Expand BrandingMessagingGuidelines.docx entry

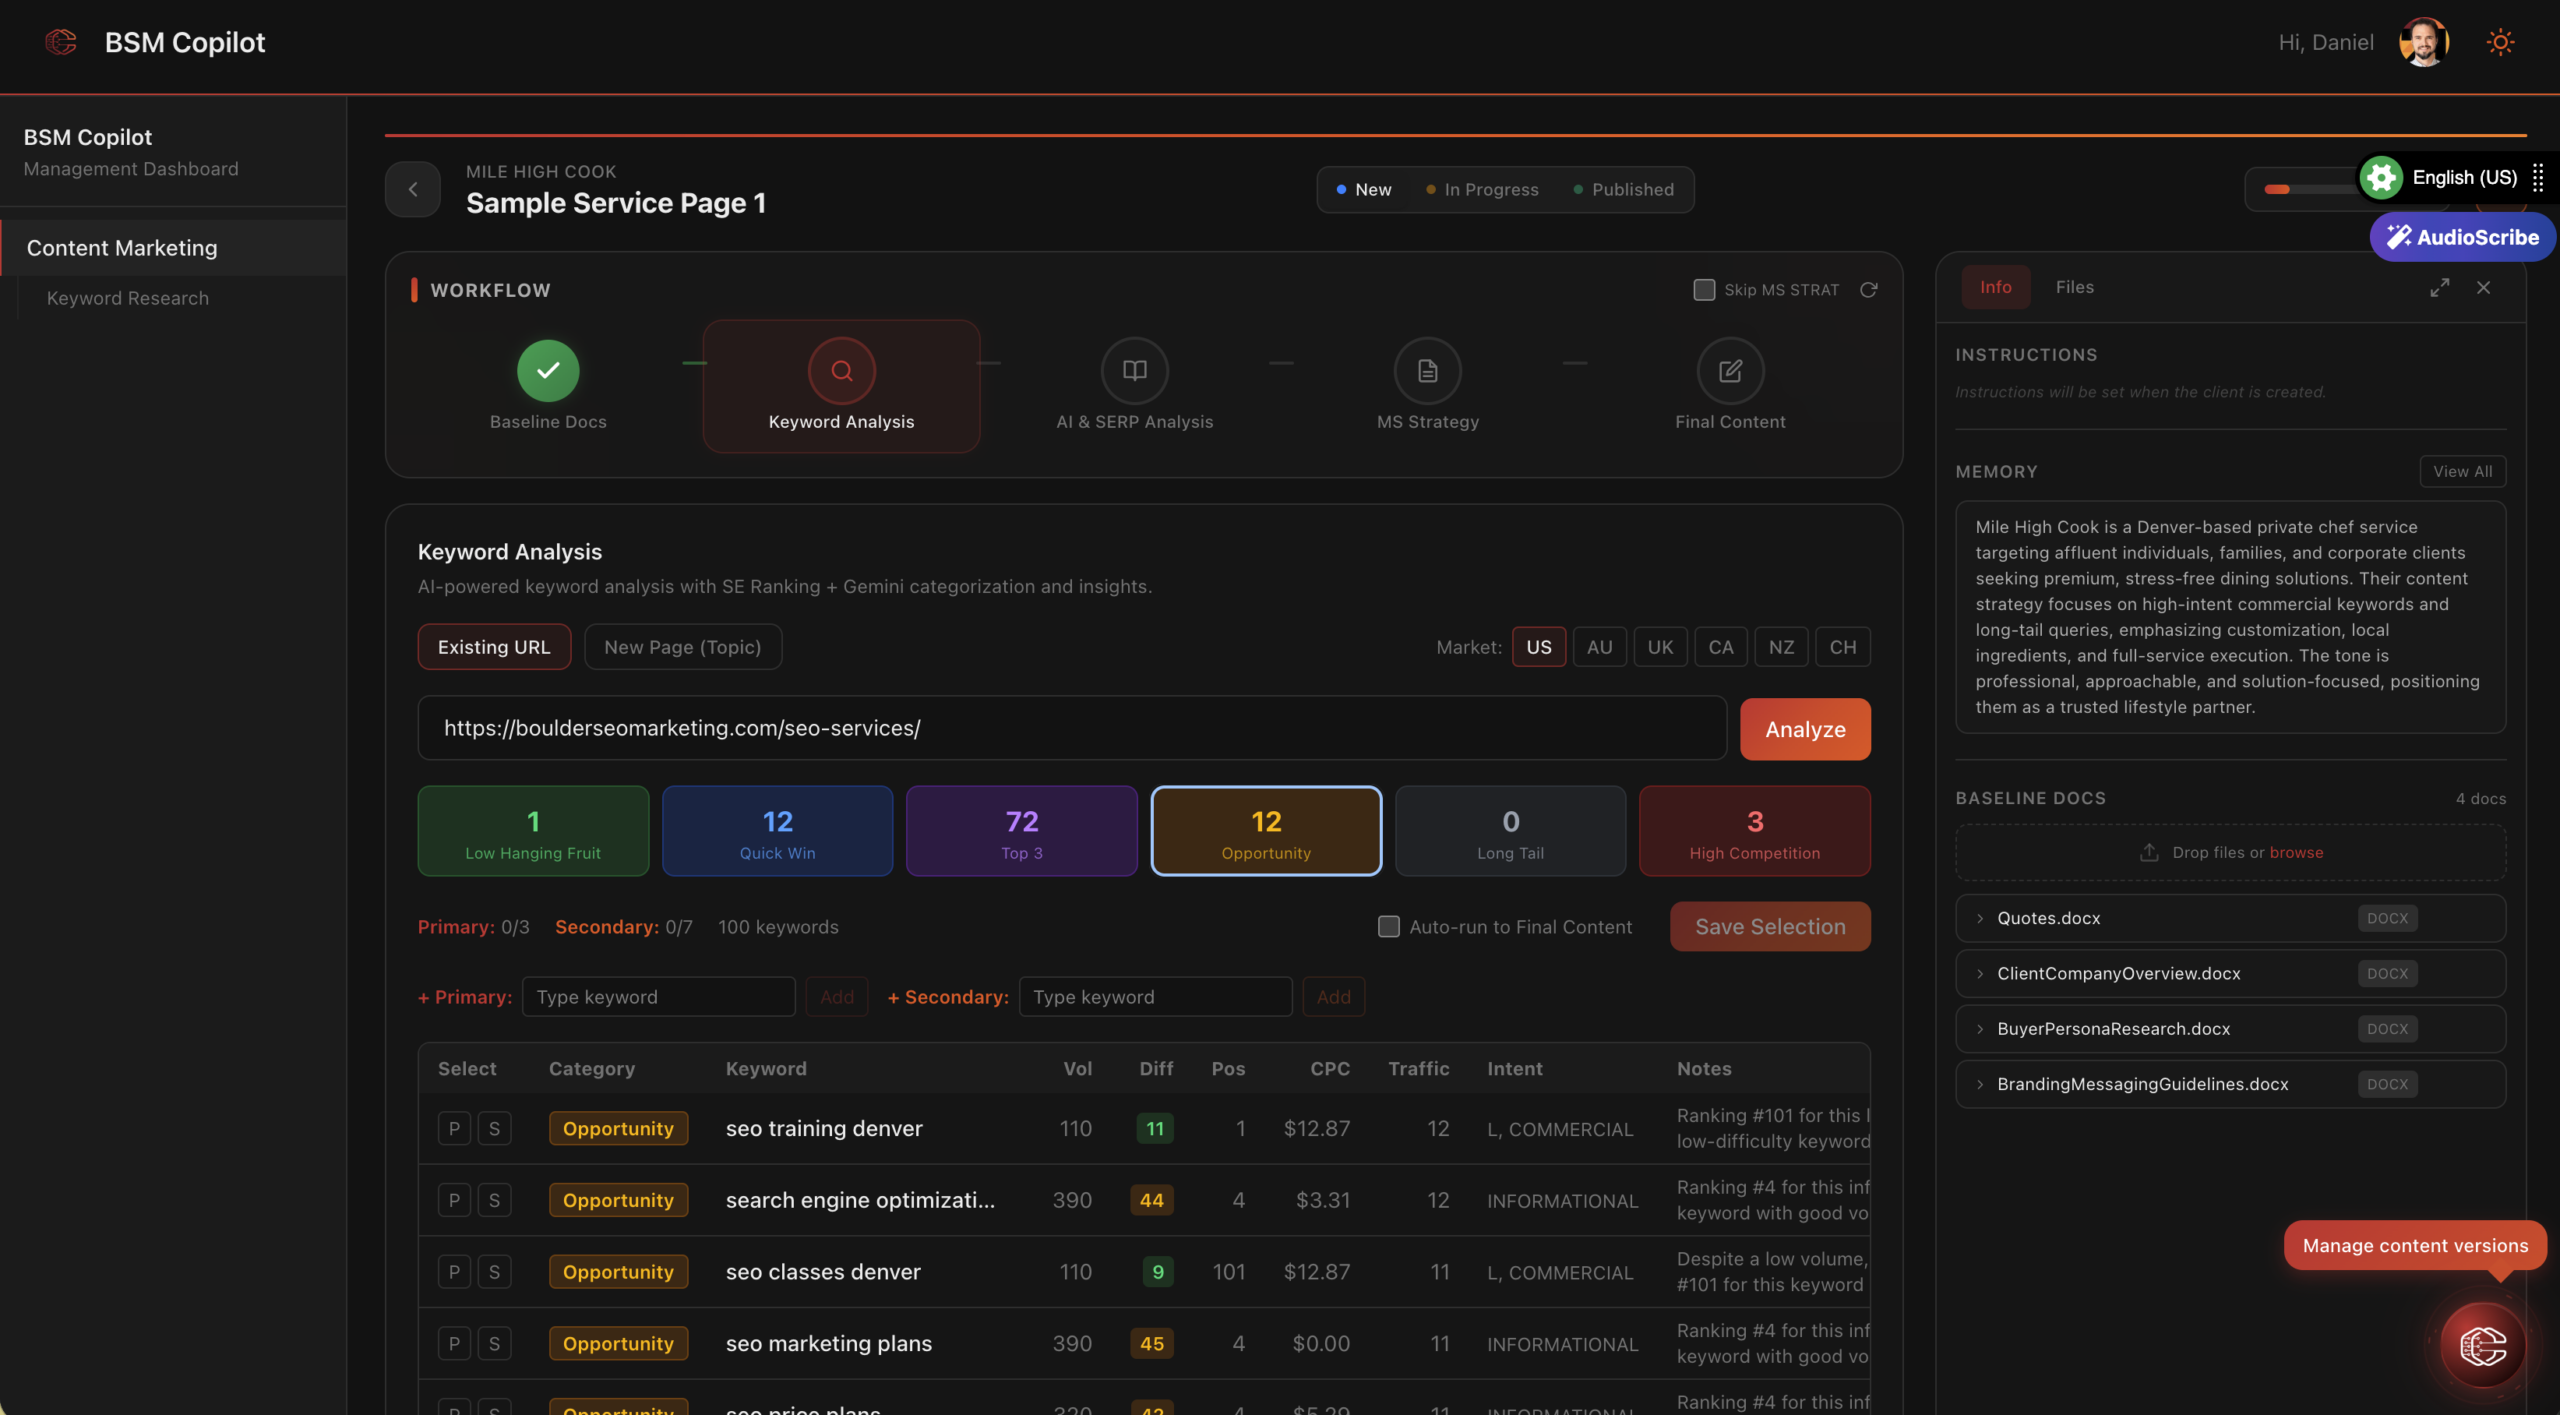click(x=1980, y=1084)
